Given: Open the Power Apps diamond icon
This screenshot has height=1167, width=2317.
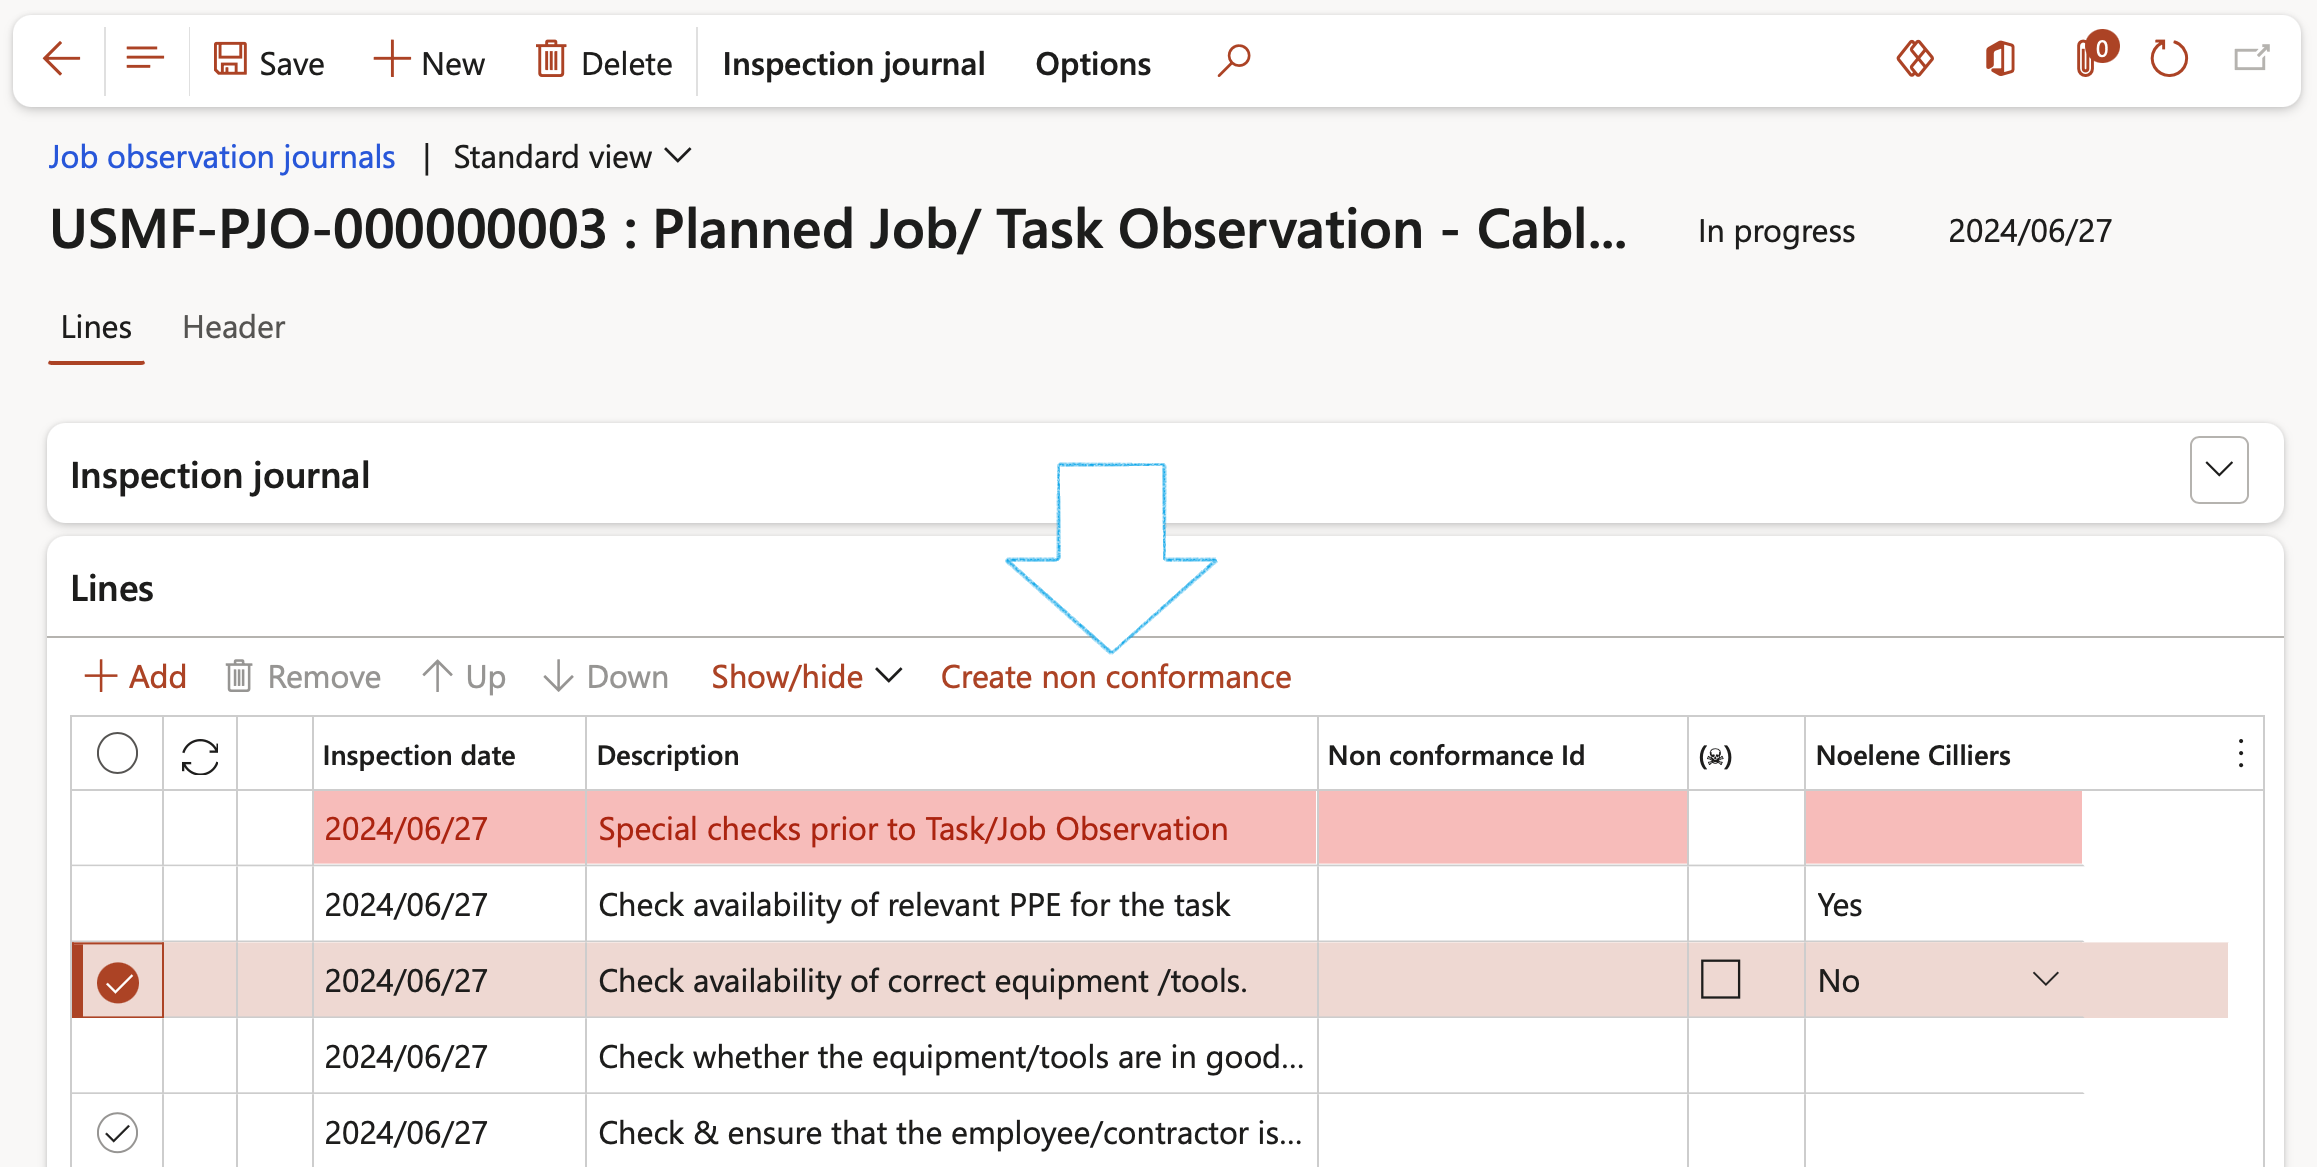Looking at the screenshot, I should (1915, 59).
